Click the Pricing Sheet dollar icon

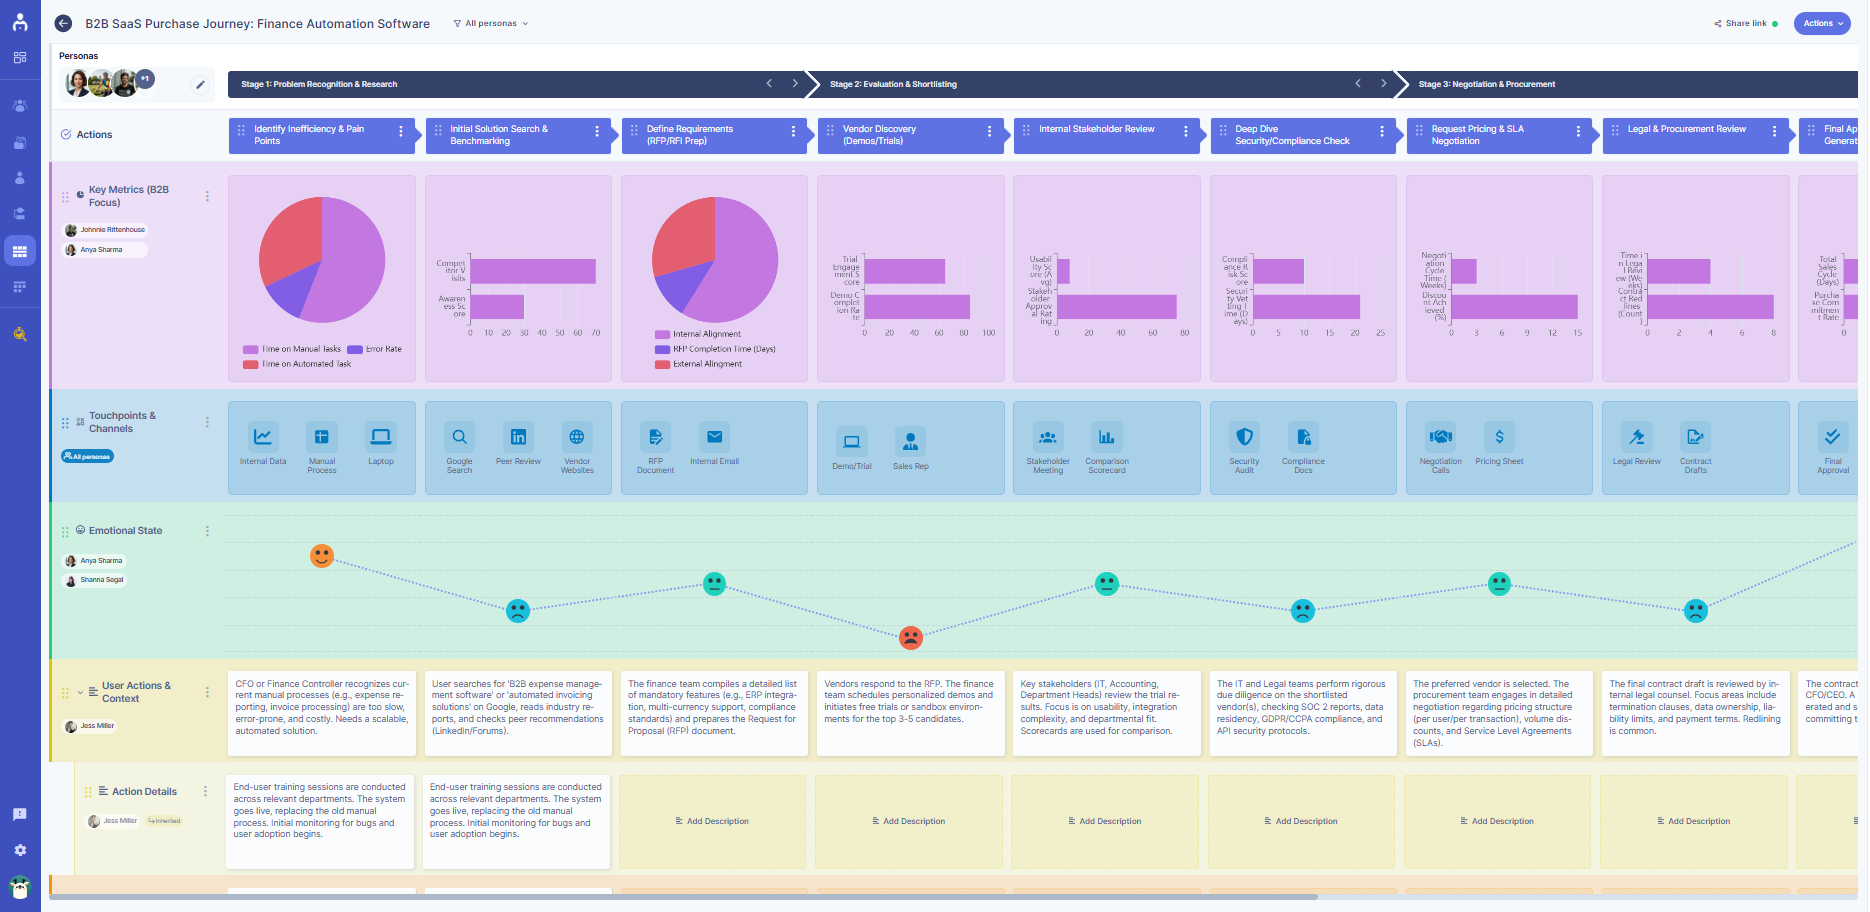[1499, 437]
